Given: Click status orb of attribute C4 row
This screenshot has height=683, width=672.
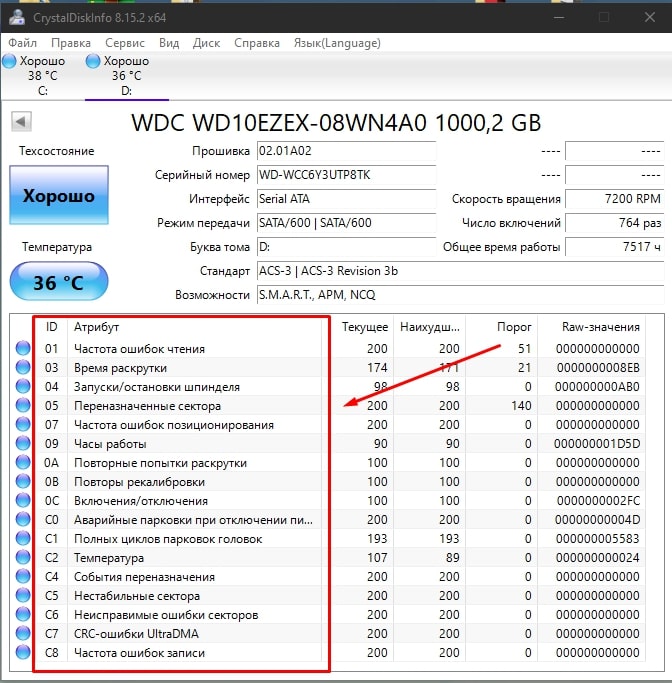Looking at the screenshot, I should pyautogui.click(x=23, y=576).
